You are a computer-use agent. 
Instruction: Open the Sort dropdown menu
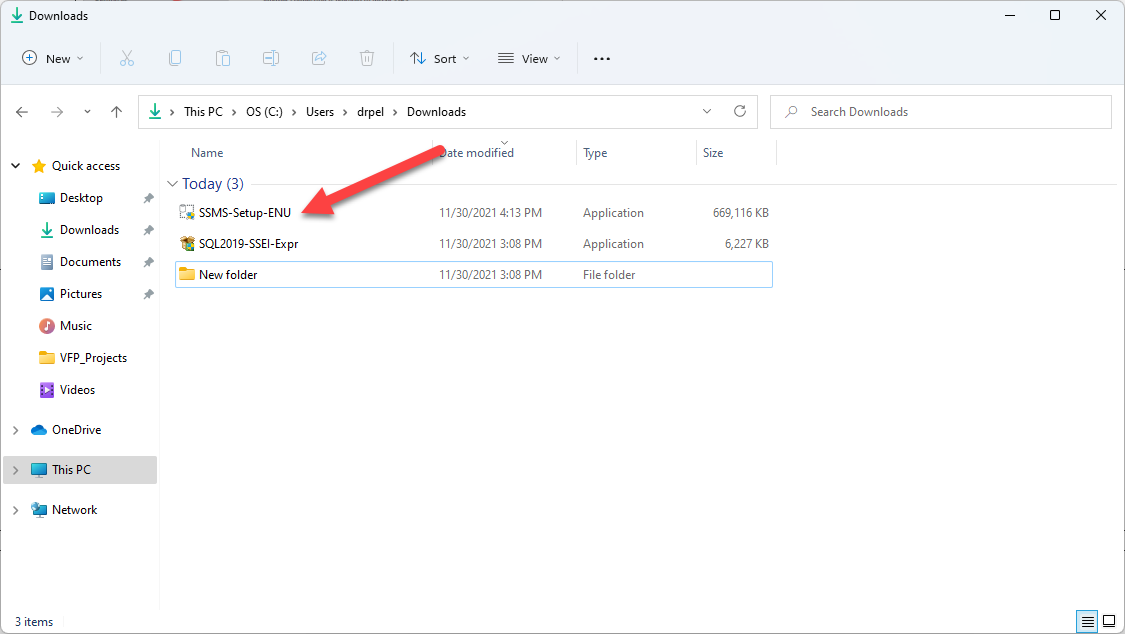point(439,59)
